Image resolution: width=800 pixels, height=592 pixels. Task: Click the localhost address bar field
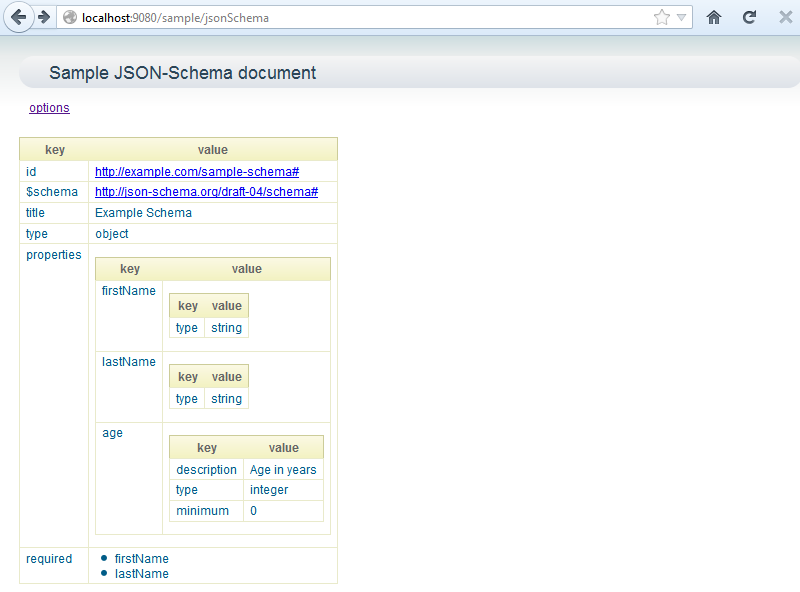click(x=350, y=17)
